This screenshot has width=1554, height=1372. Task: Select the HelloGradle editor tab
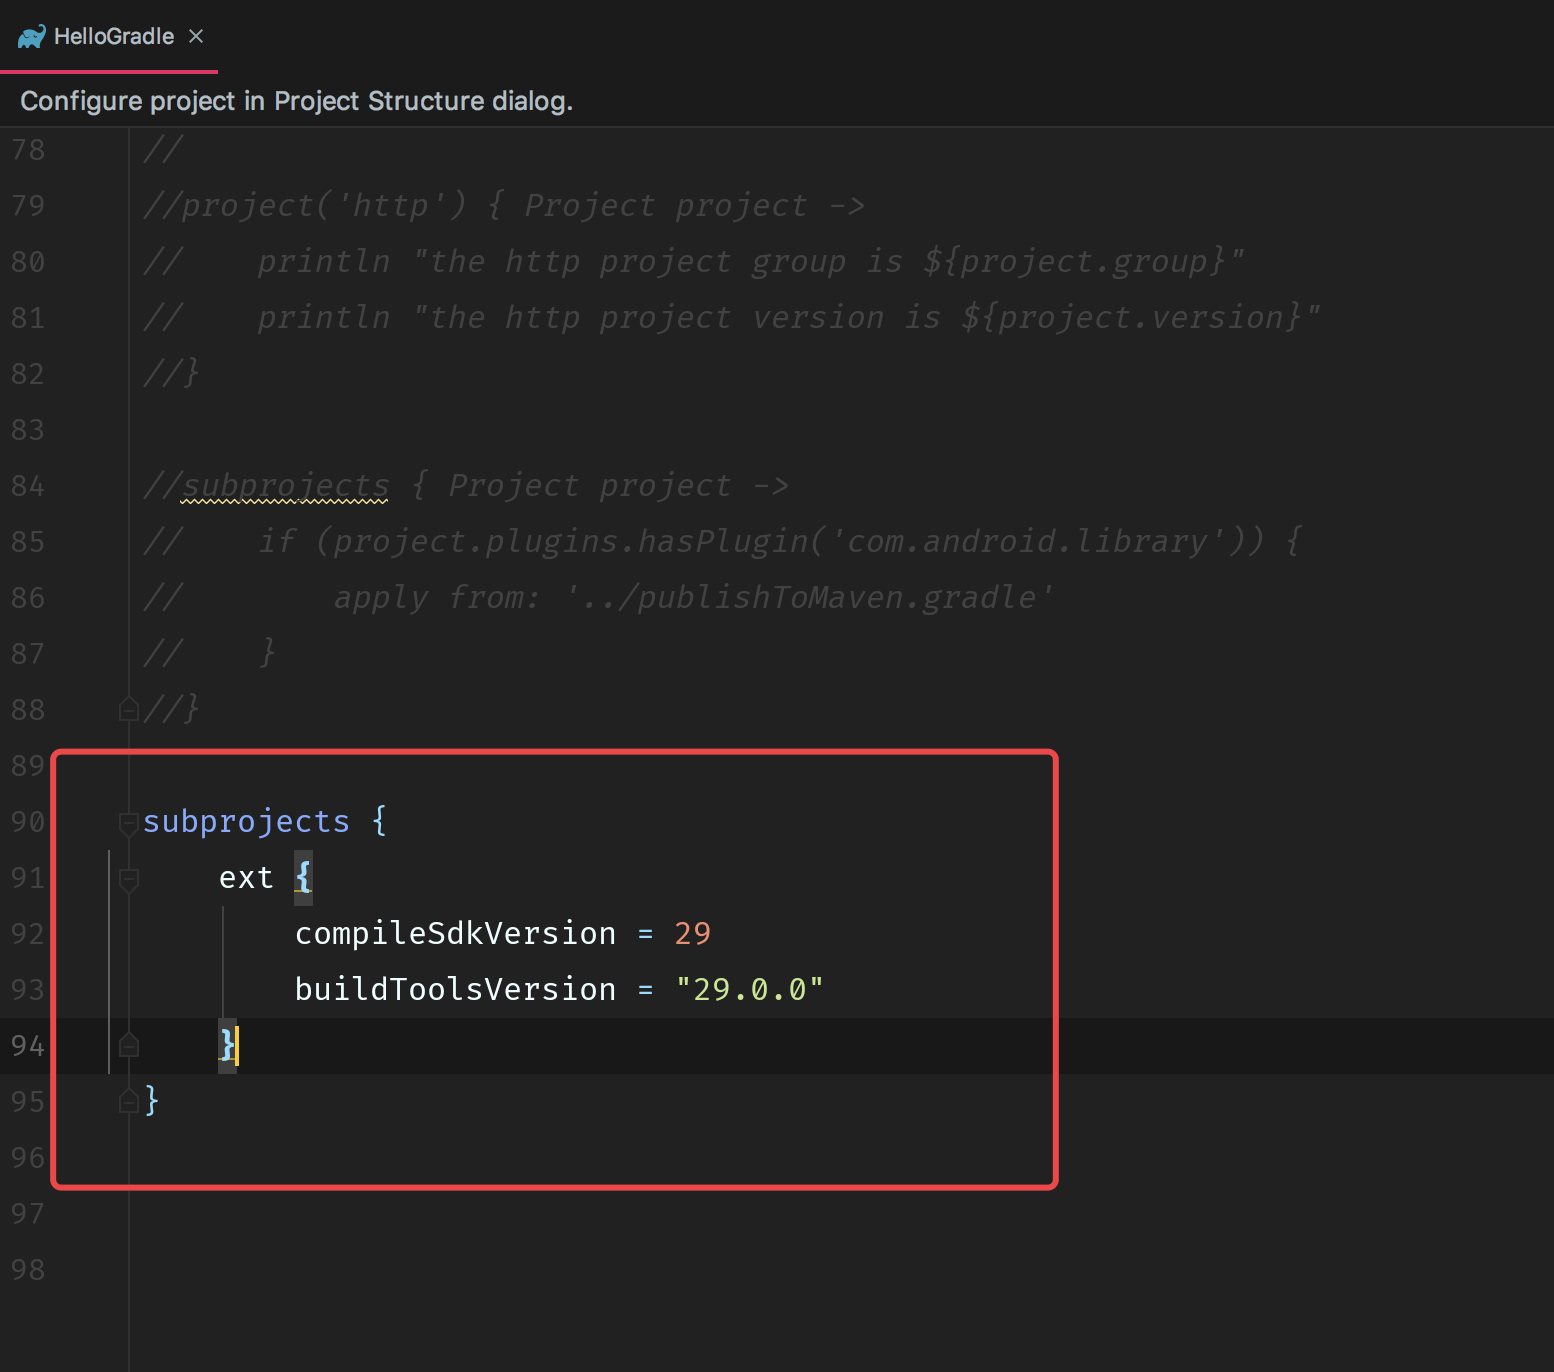click(x=109, y=36)
